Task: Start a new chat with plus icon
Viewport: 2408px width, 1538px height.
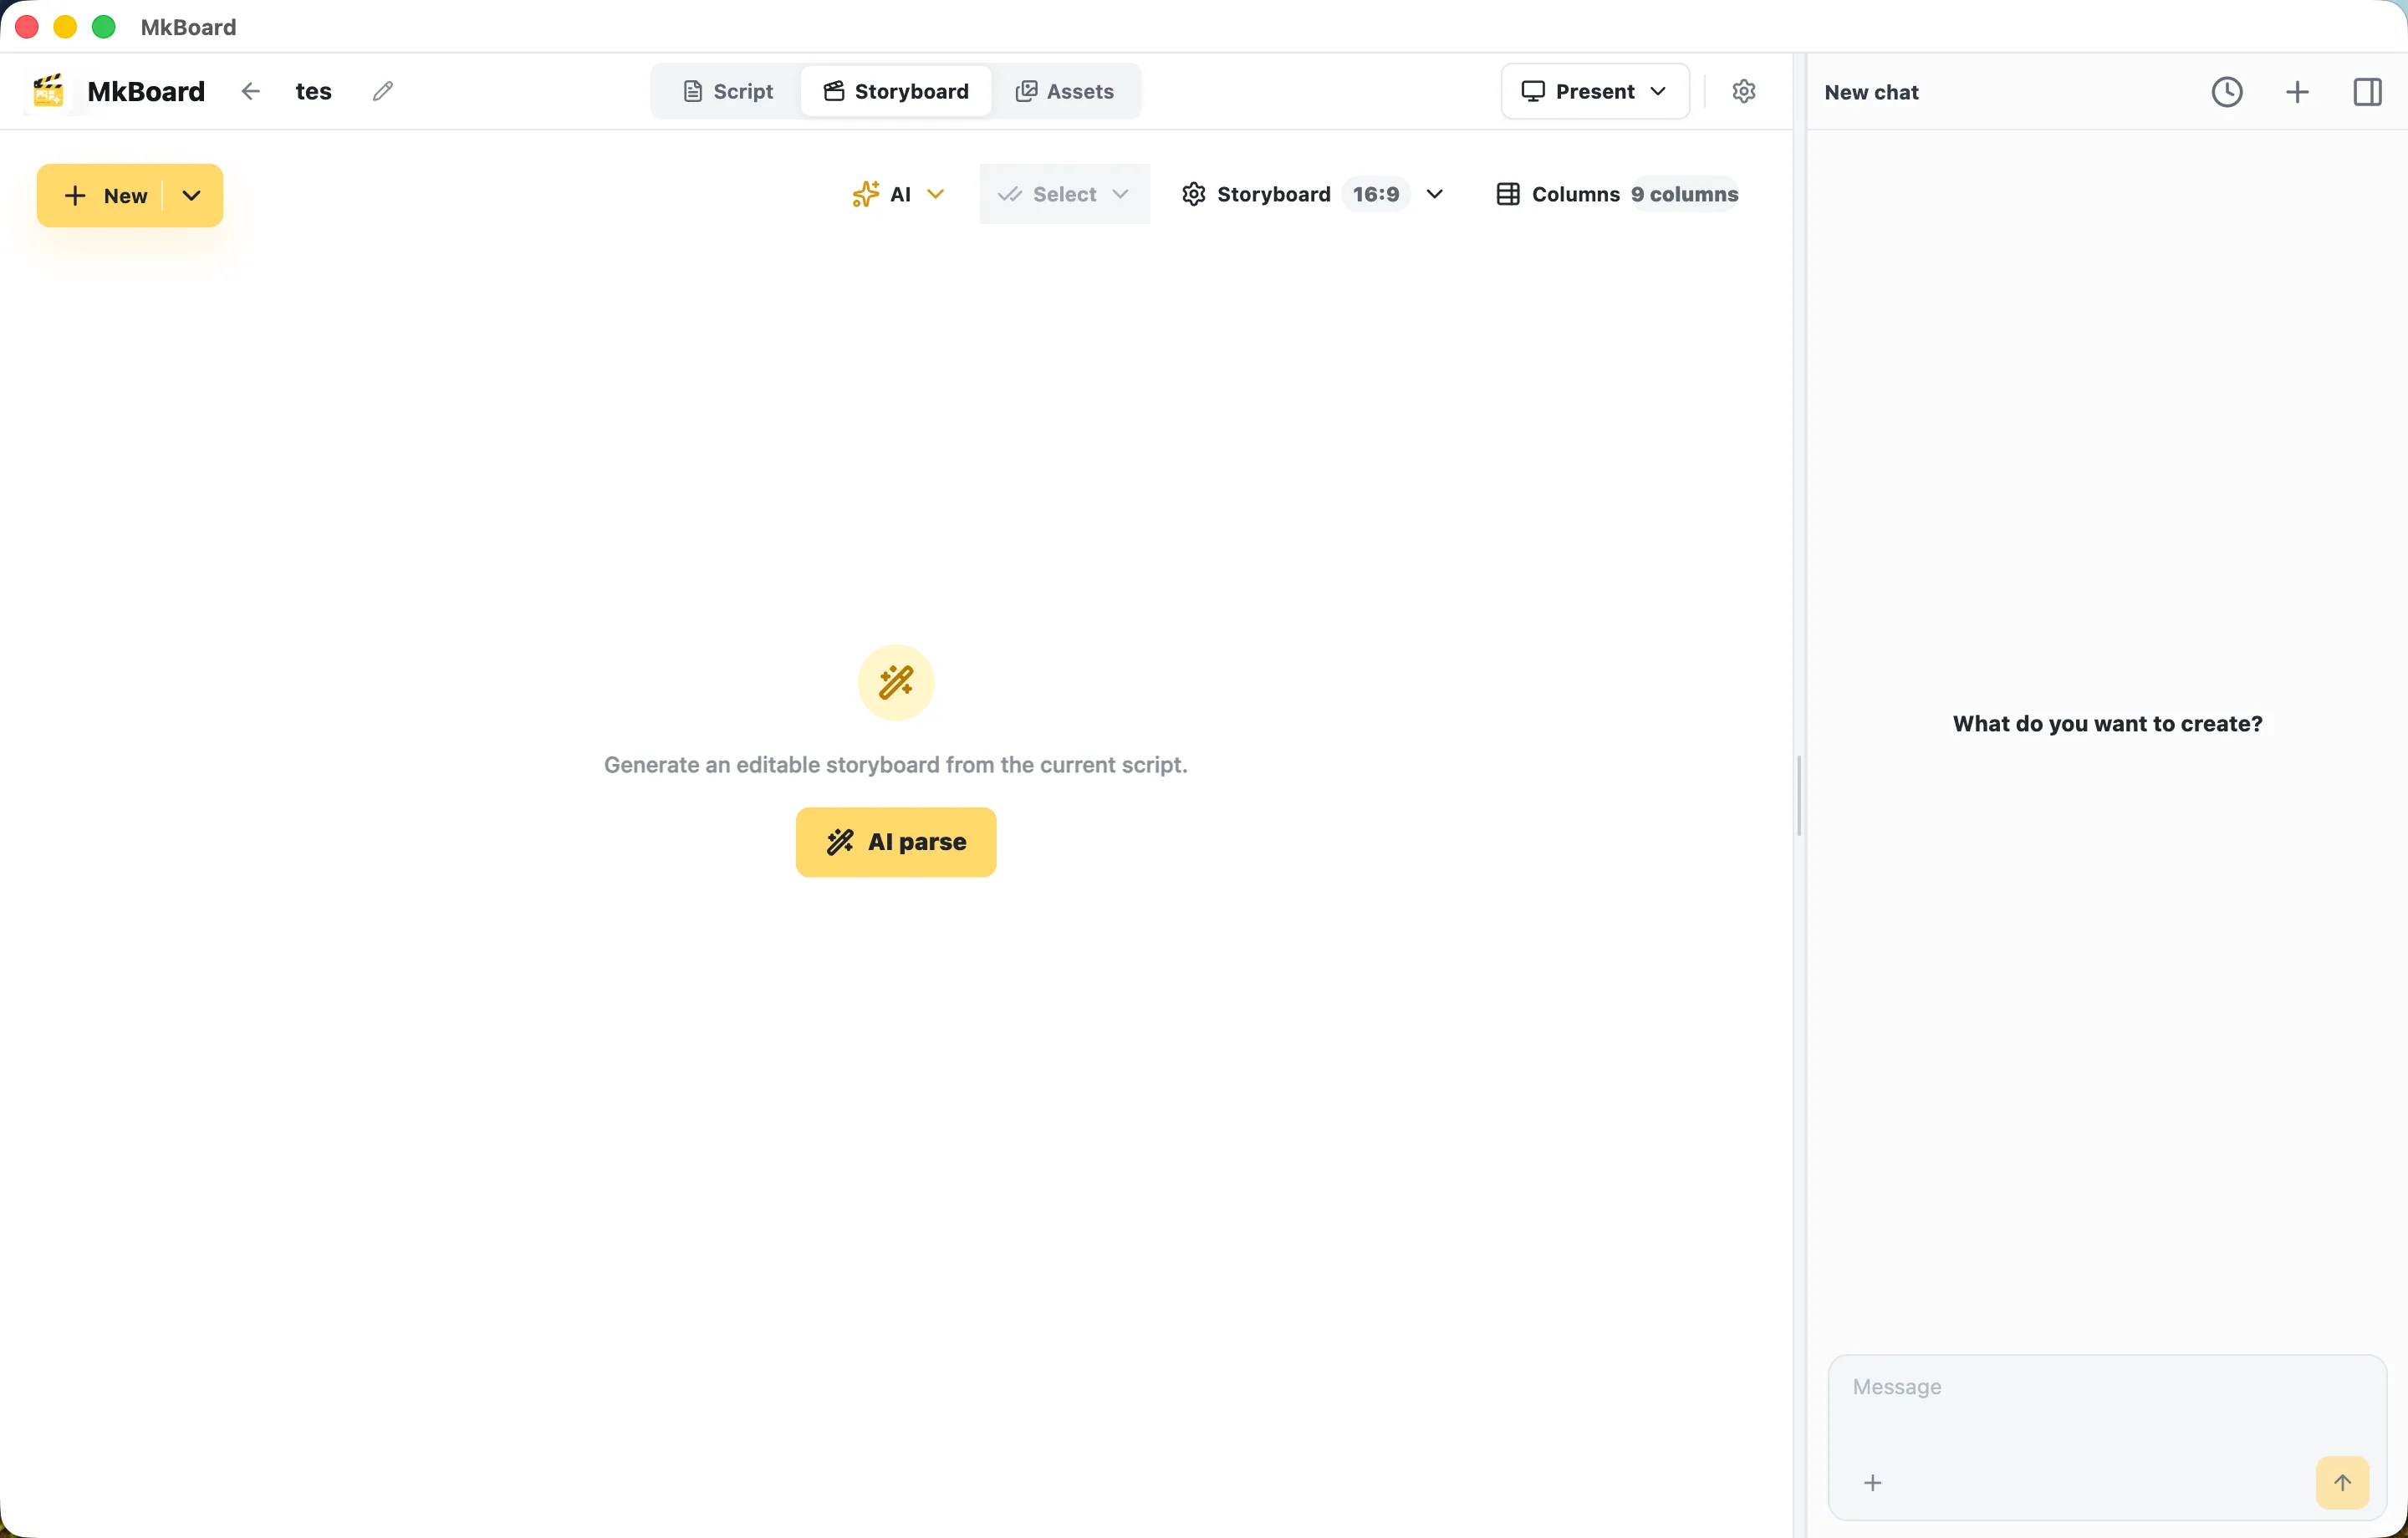Action: click(2298, 92)
